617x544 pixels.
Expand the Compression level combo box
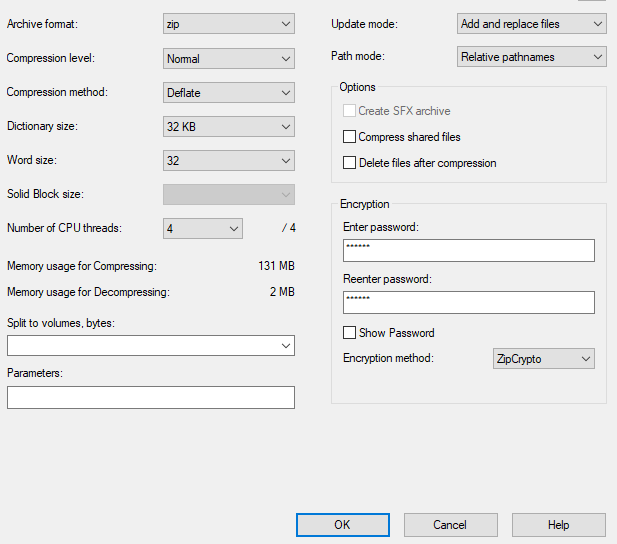tap(229, 59)
